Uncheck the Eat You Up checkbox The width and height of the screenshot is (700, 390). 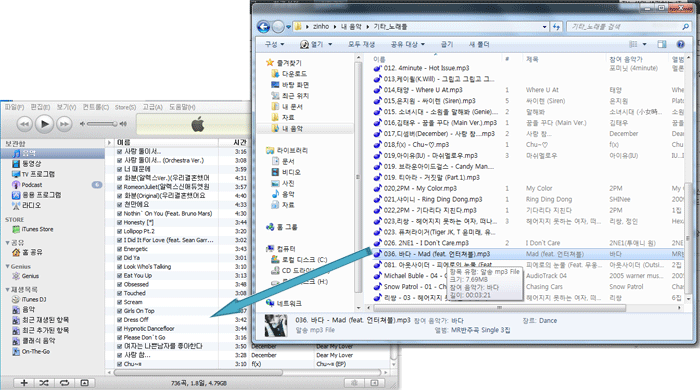pos(120,276)
